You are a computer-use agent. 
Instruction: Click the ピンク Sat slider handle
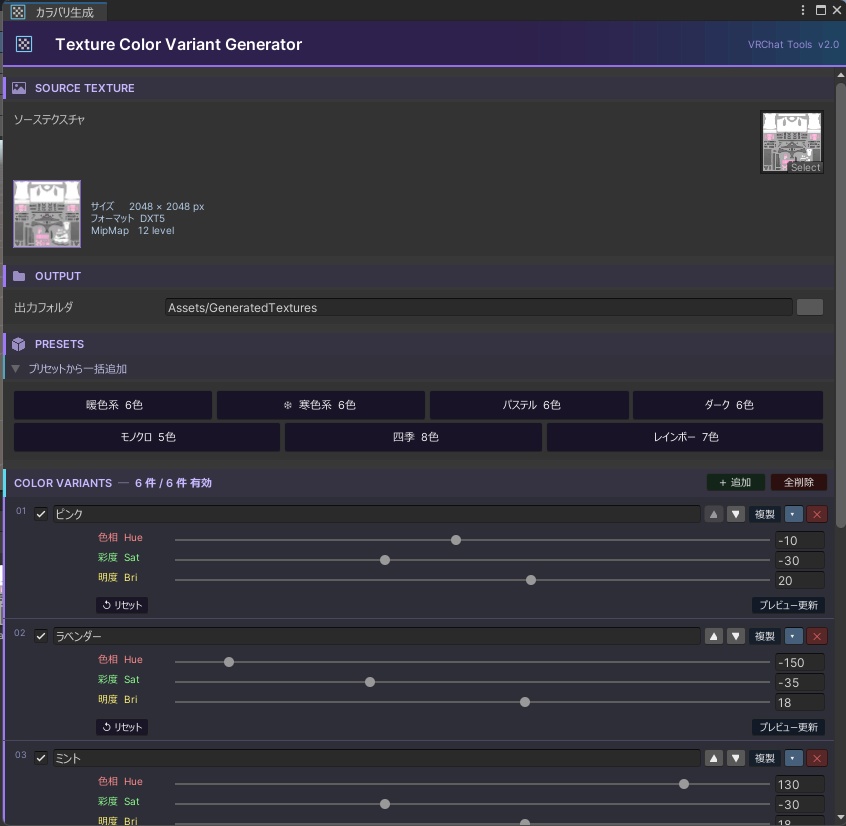(x=385, y=560)
